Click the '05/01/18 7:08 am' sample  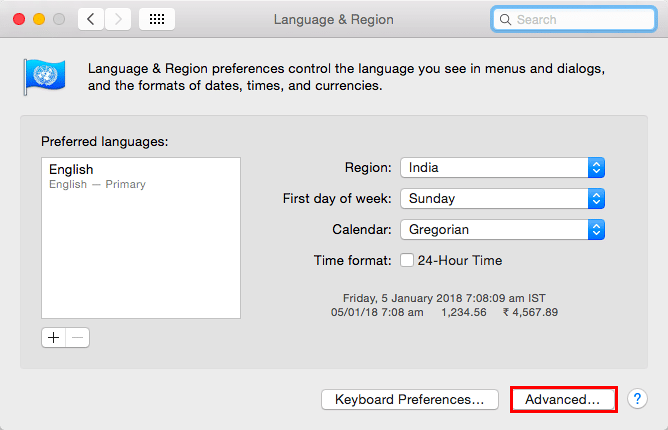click(377, 312)
